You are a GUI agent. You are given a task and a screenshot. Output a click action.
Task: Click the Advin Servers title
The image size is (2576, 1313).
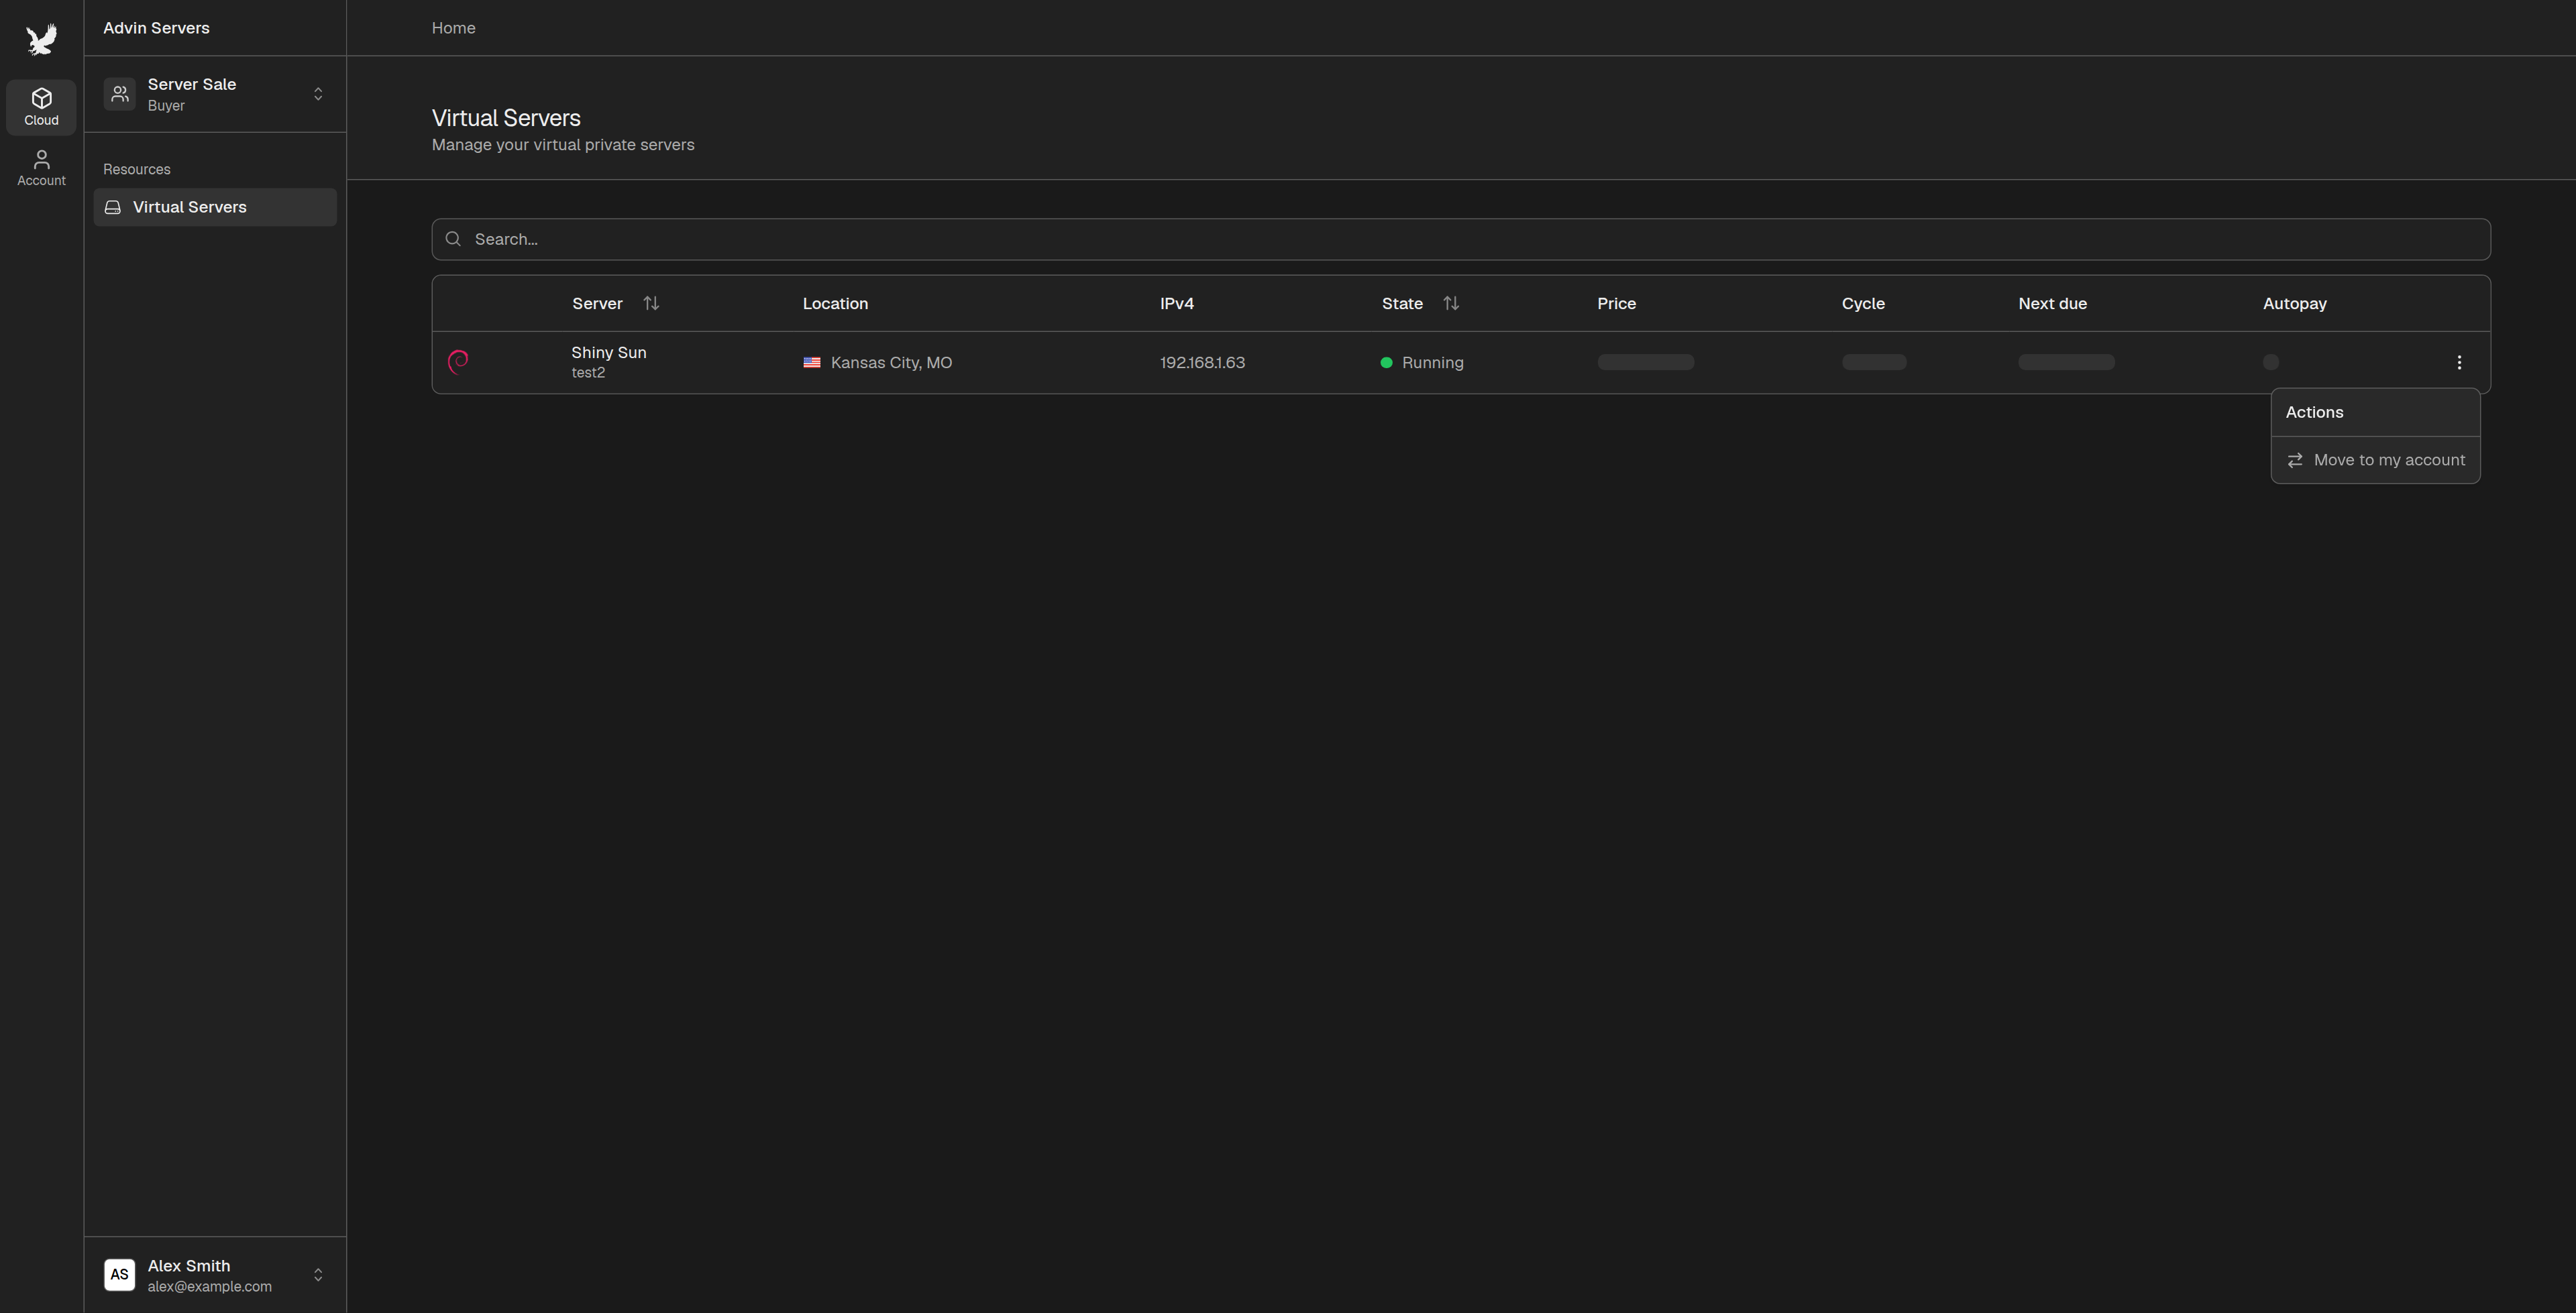pos(156,28)
